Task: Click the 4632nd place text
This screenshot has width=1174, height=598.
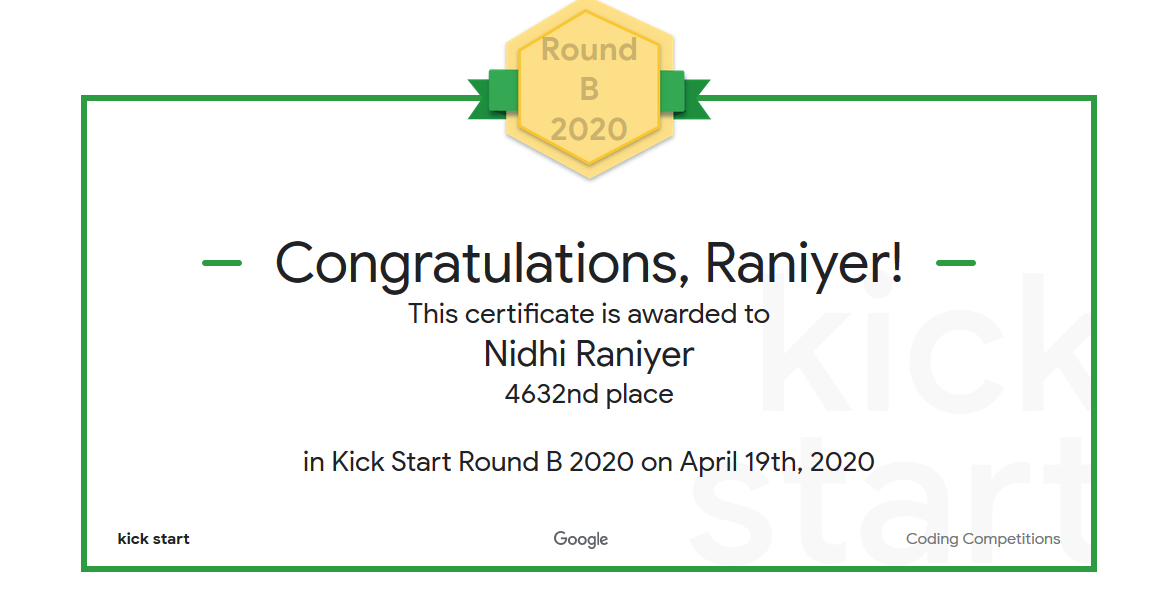Action: pos(589,394)
